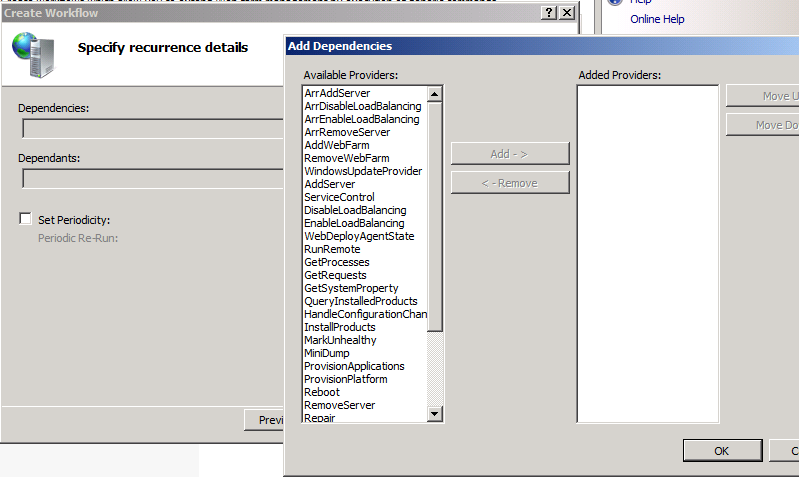
Task: Open the Online Help link
Action: [x=657, y=19]
